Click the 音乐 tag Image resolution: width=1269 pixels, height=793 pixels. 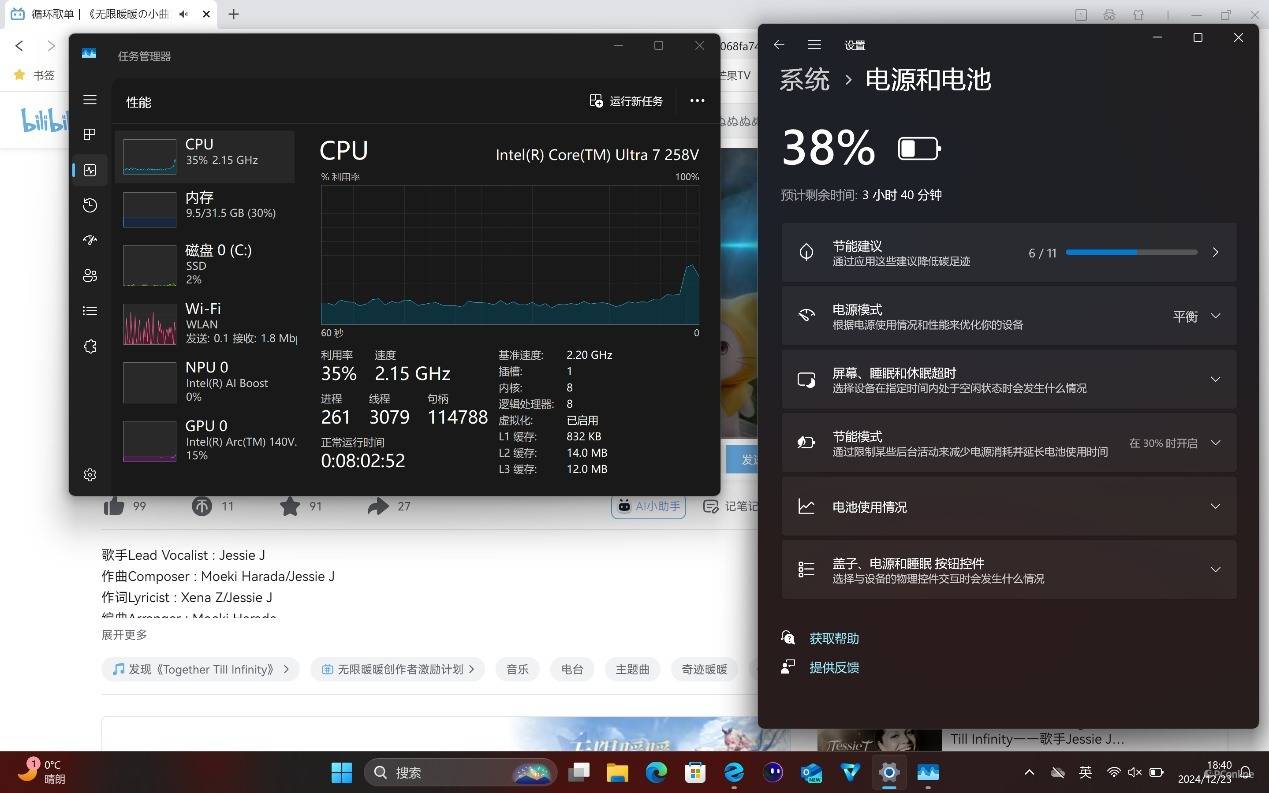pyautogui.click(x=517, y=669)
